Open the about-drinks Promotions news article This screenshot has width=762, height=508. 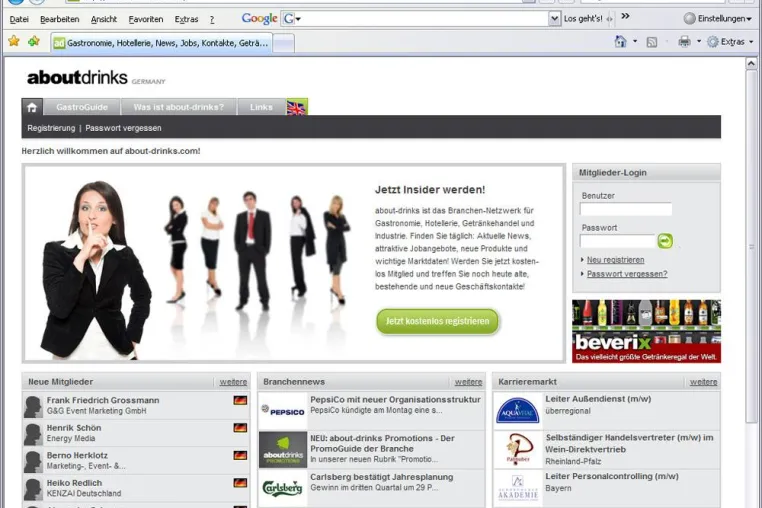click(382, 443)
